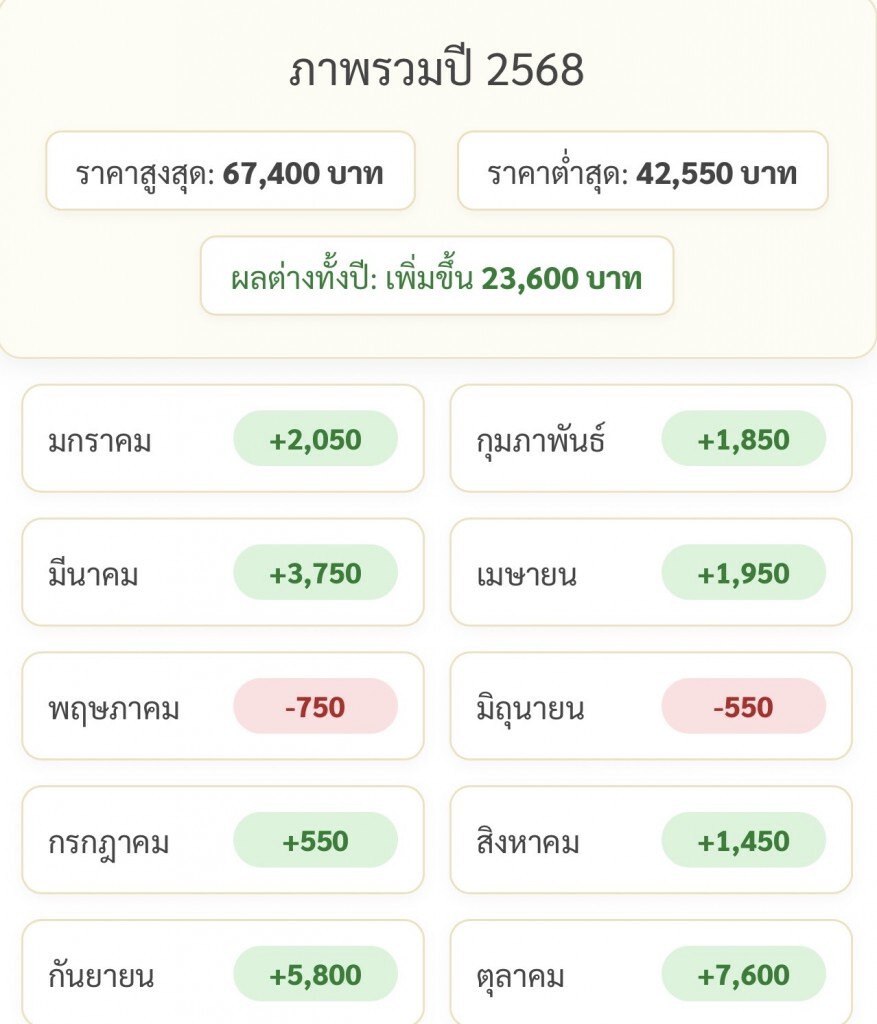The height and width of the screenshot is (1024, 877).
Task: Click the +2,050 green badge
Action: tap(315, 439)
